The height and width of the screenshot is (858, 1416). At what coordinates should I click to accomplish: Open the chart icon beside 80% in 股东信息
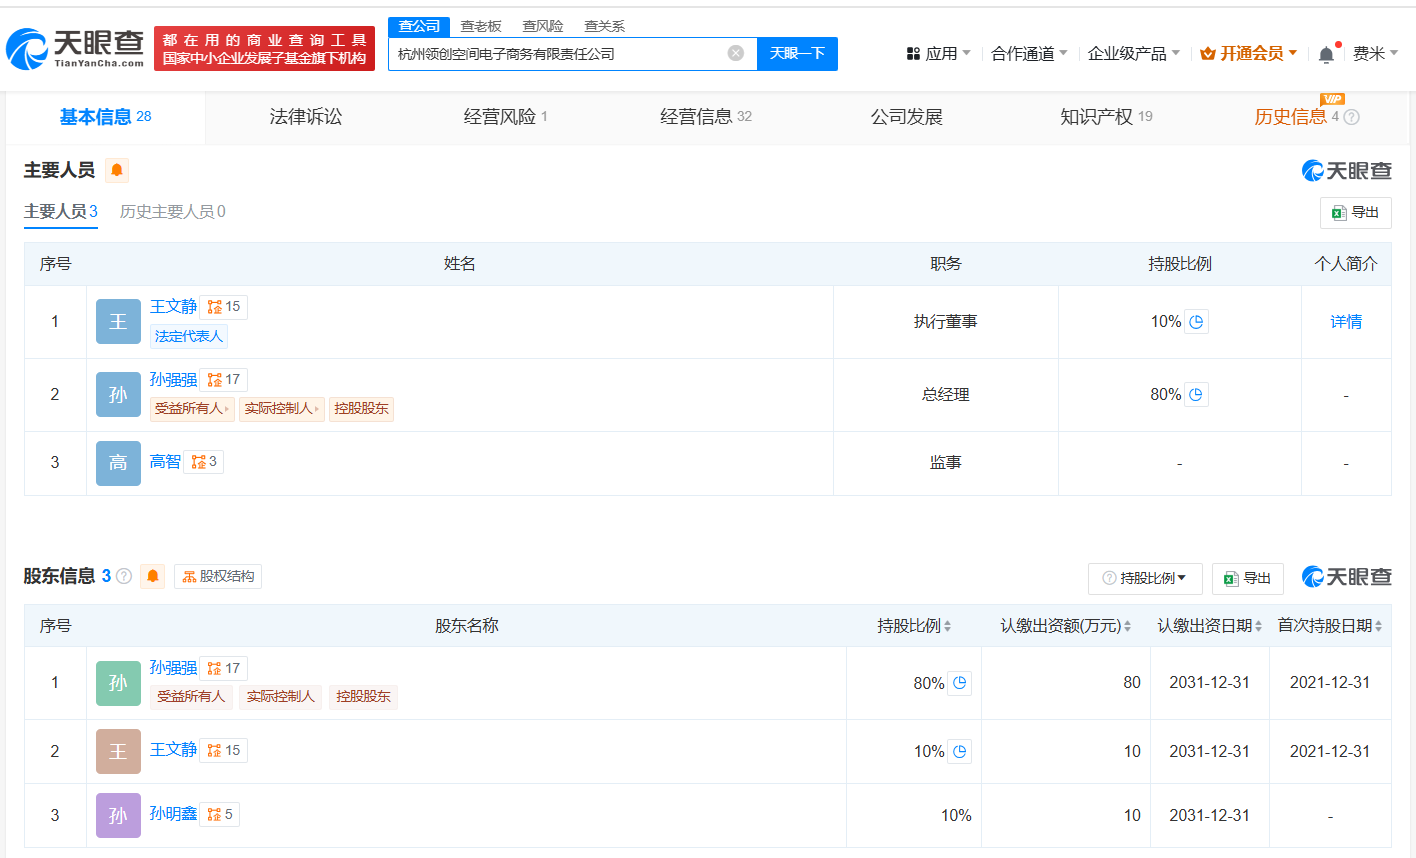pyautogui.click(x=960, y=683)
